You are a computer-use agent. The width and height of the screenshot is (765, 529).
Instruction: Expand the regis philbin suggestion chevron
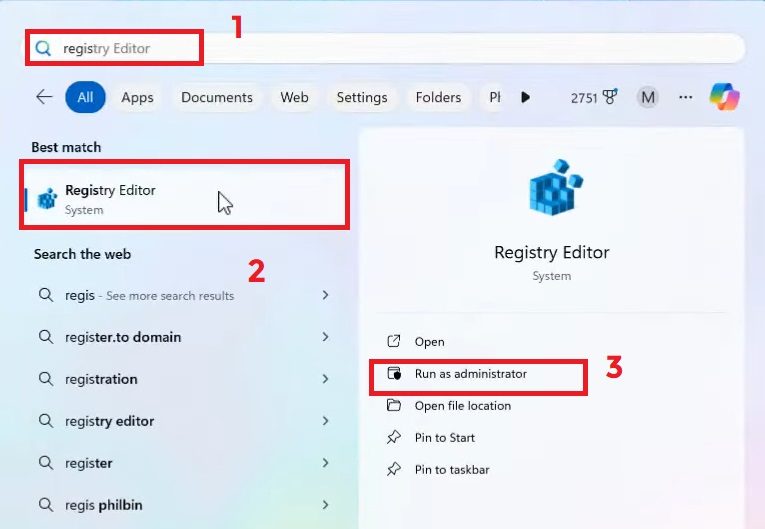325,505
